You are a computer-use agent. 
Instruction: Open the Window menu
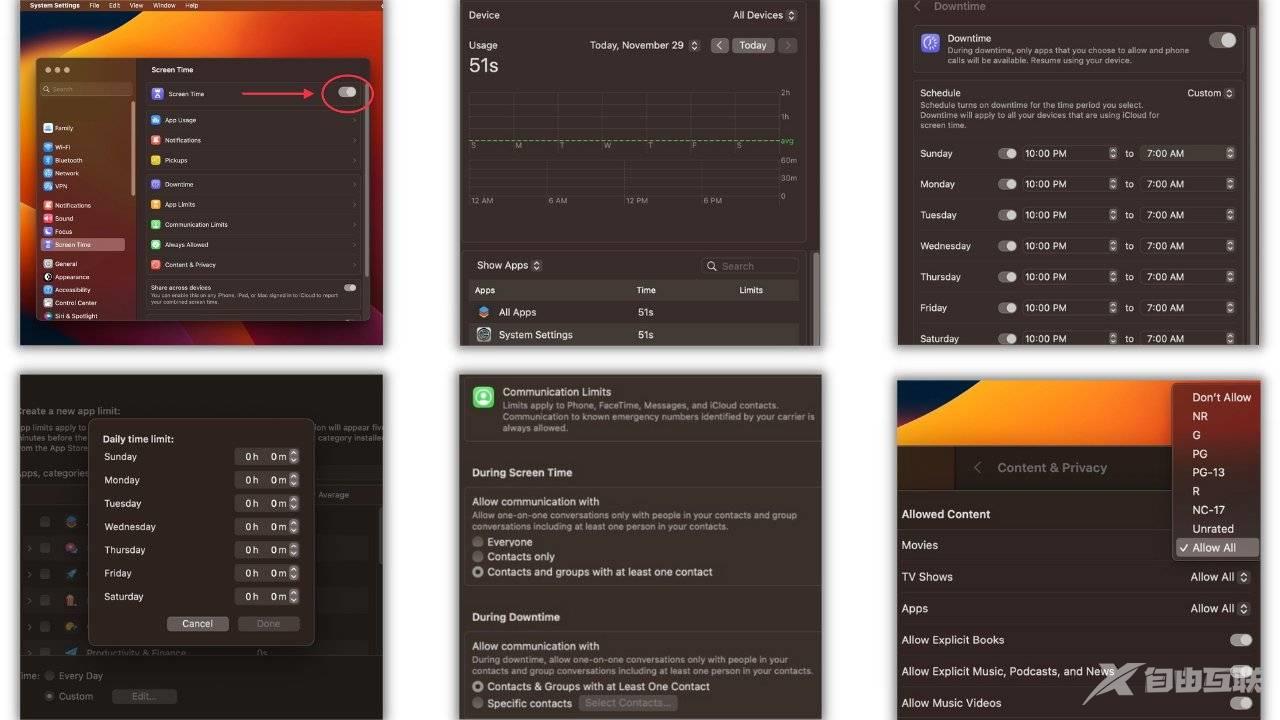(164, 5)
